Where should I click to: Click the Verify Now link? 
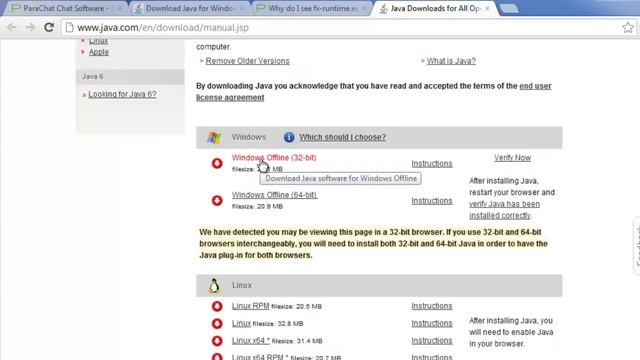(x=513, y=158)
